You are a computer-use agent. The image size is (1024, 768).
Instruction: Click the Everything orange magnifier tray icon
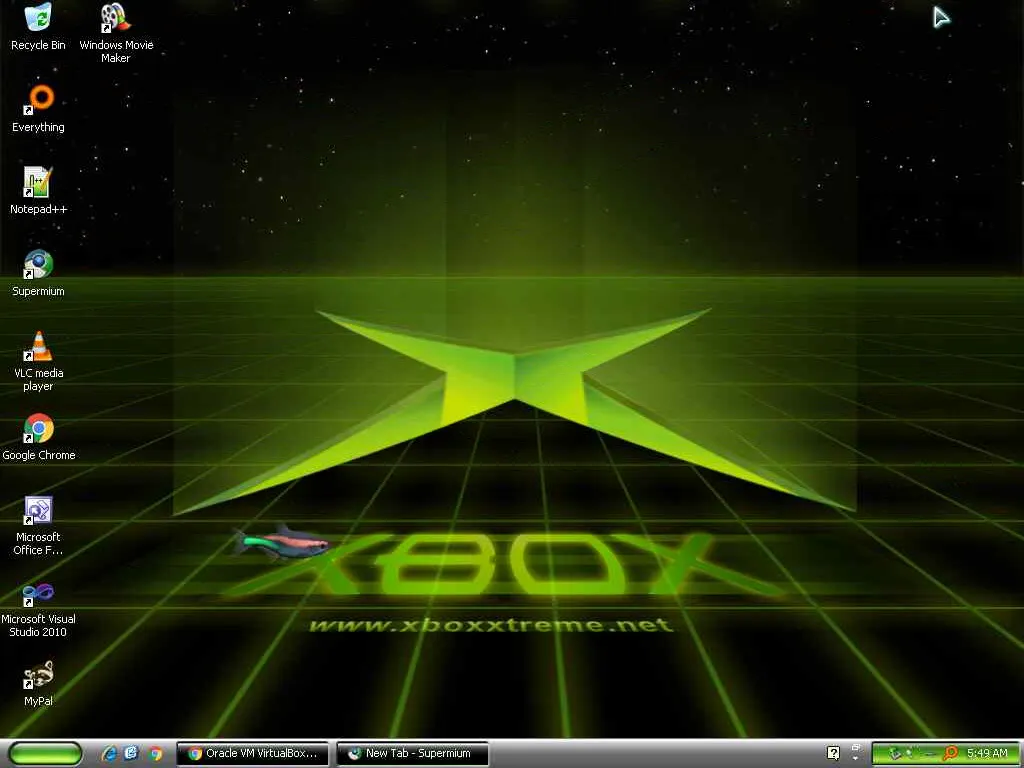coord(950,754)
